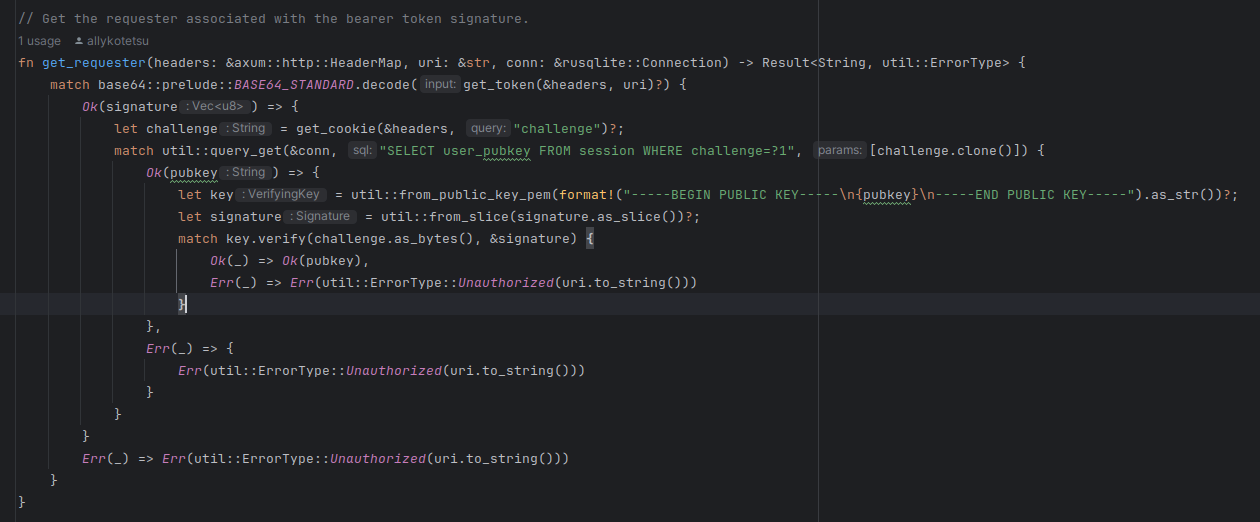Click the String type hint after "let challenge"
The height and width of the screenshot is (522, 1260).
pos(246,129)
